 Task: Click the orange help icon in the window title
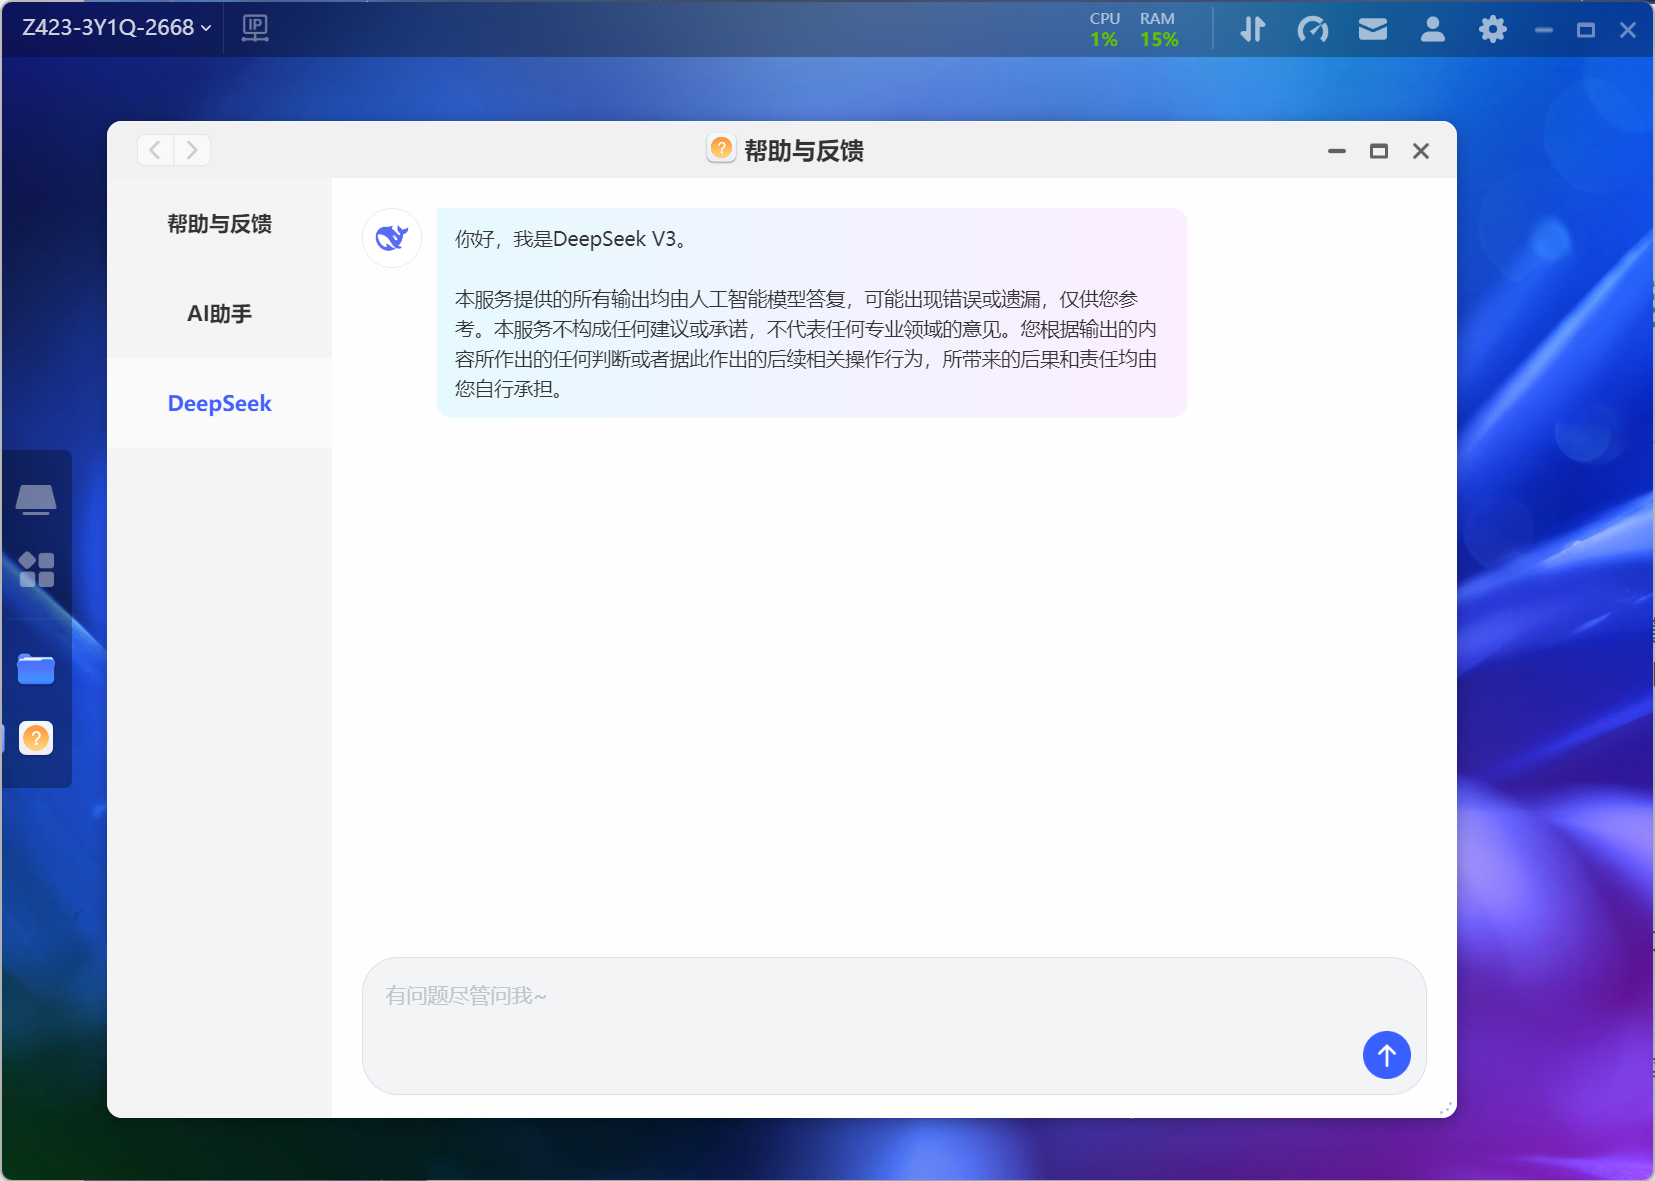point(721,149)
